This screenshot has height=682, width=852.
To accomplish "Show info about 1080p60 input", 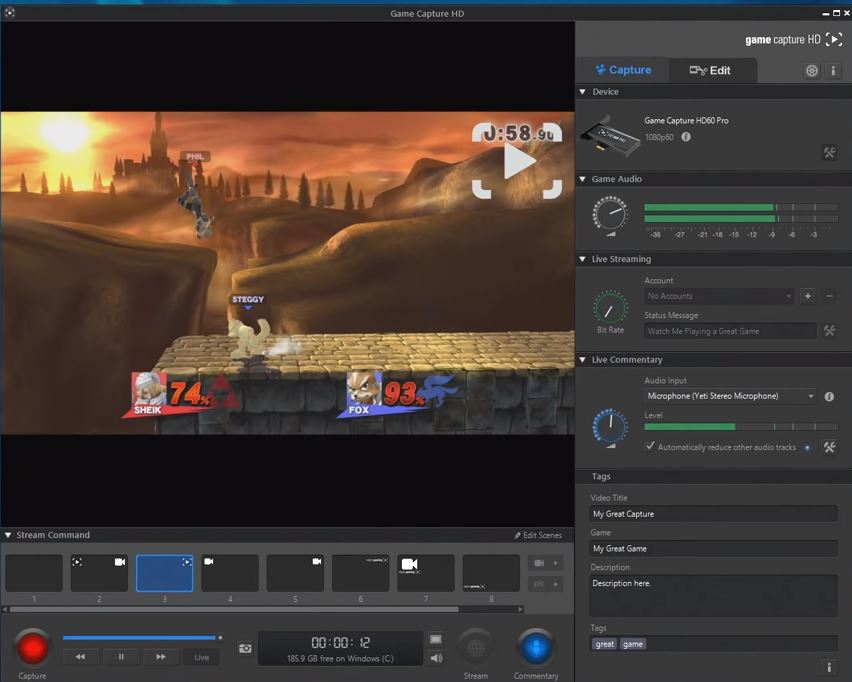I will tap(686, 137).
